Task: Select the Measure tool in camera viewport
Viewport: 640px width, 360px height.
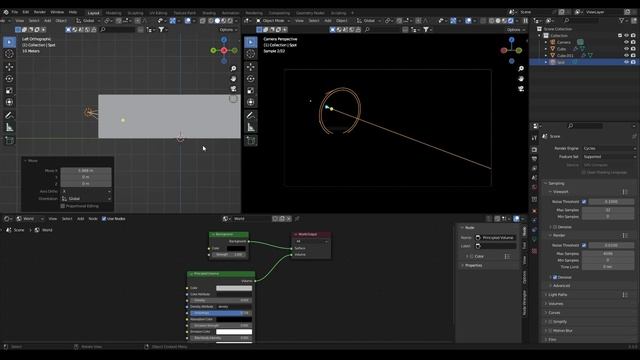Action: [251, 128]
